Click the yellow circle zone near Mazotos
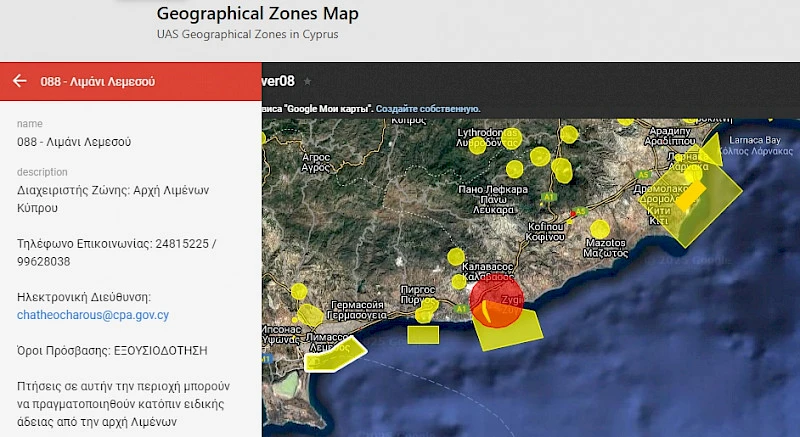This screenshot has height=437, width=800. click(x=600, y=229)
